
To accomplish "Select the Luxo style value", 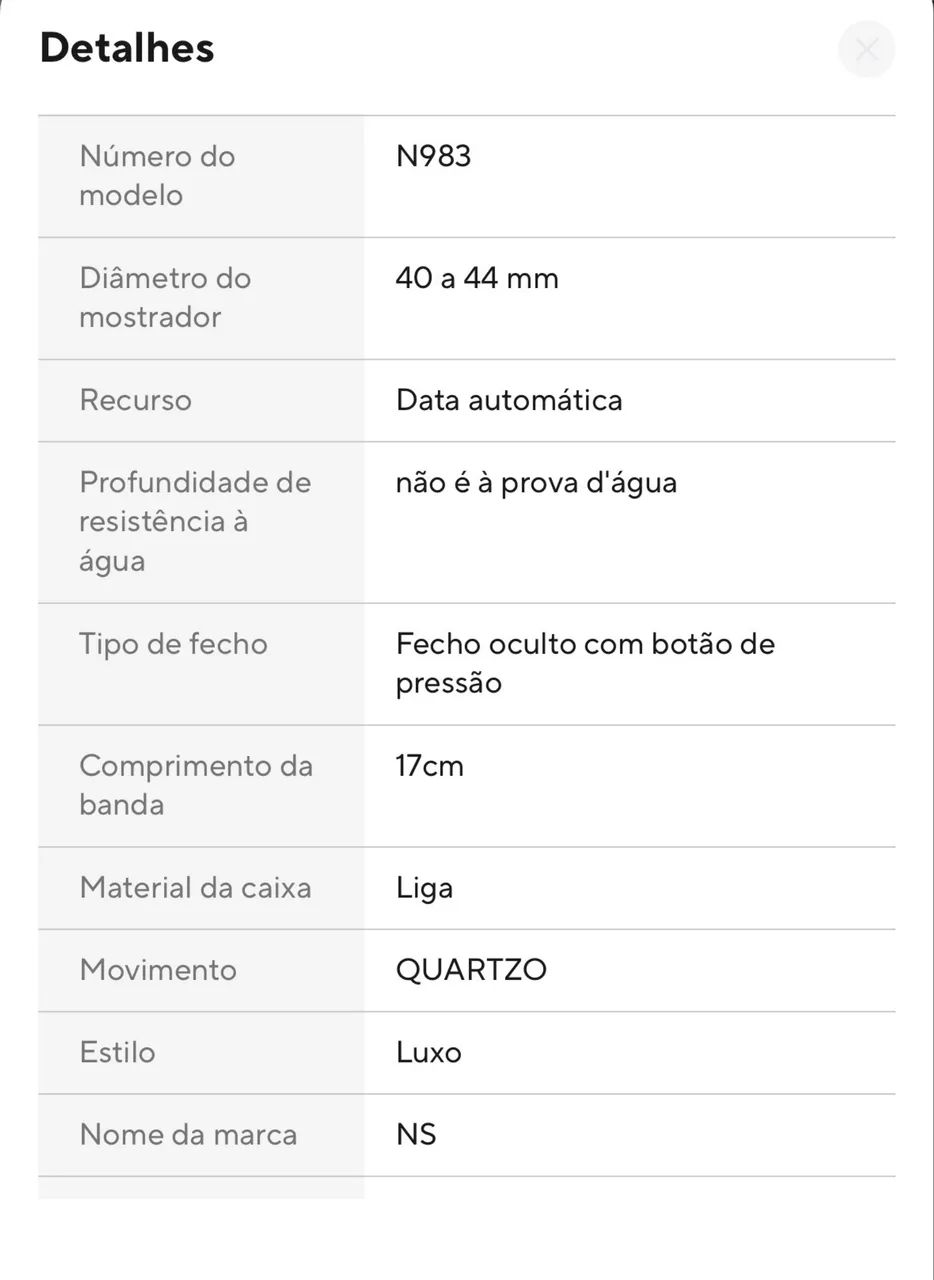I will pyautogui.click(x=429, y=1052).
